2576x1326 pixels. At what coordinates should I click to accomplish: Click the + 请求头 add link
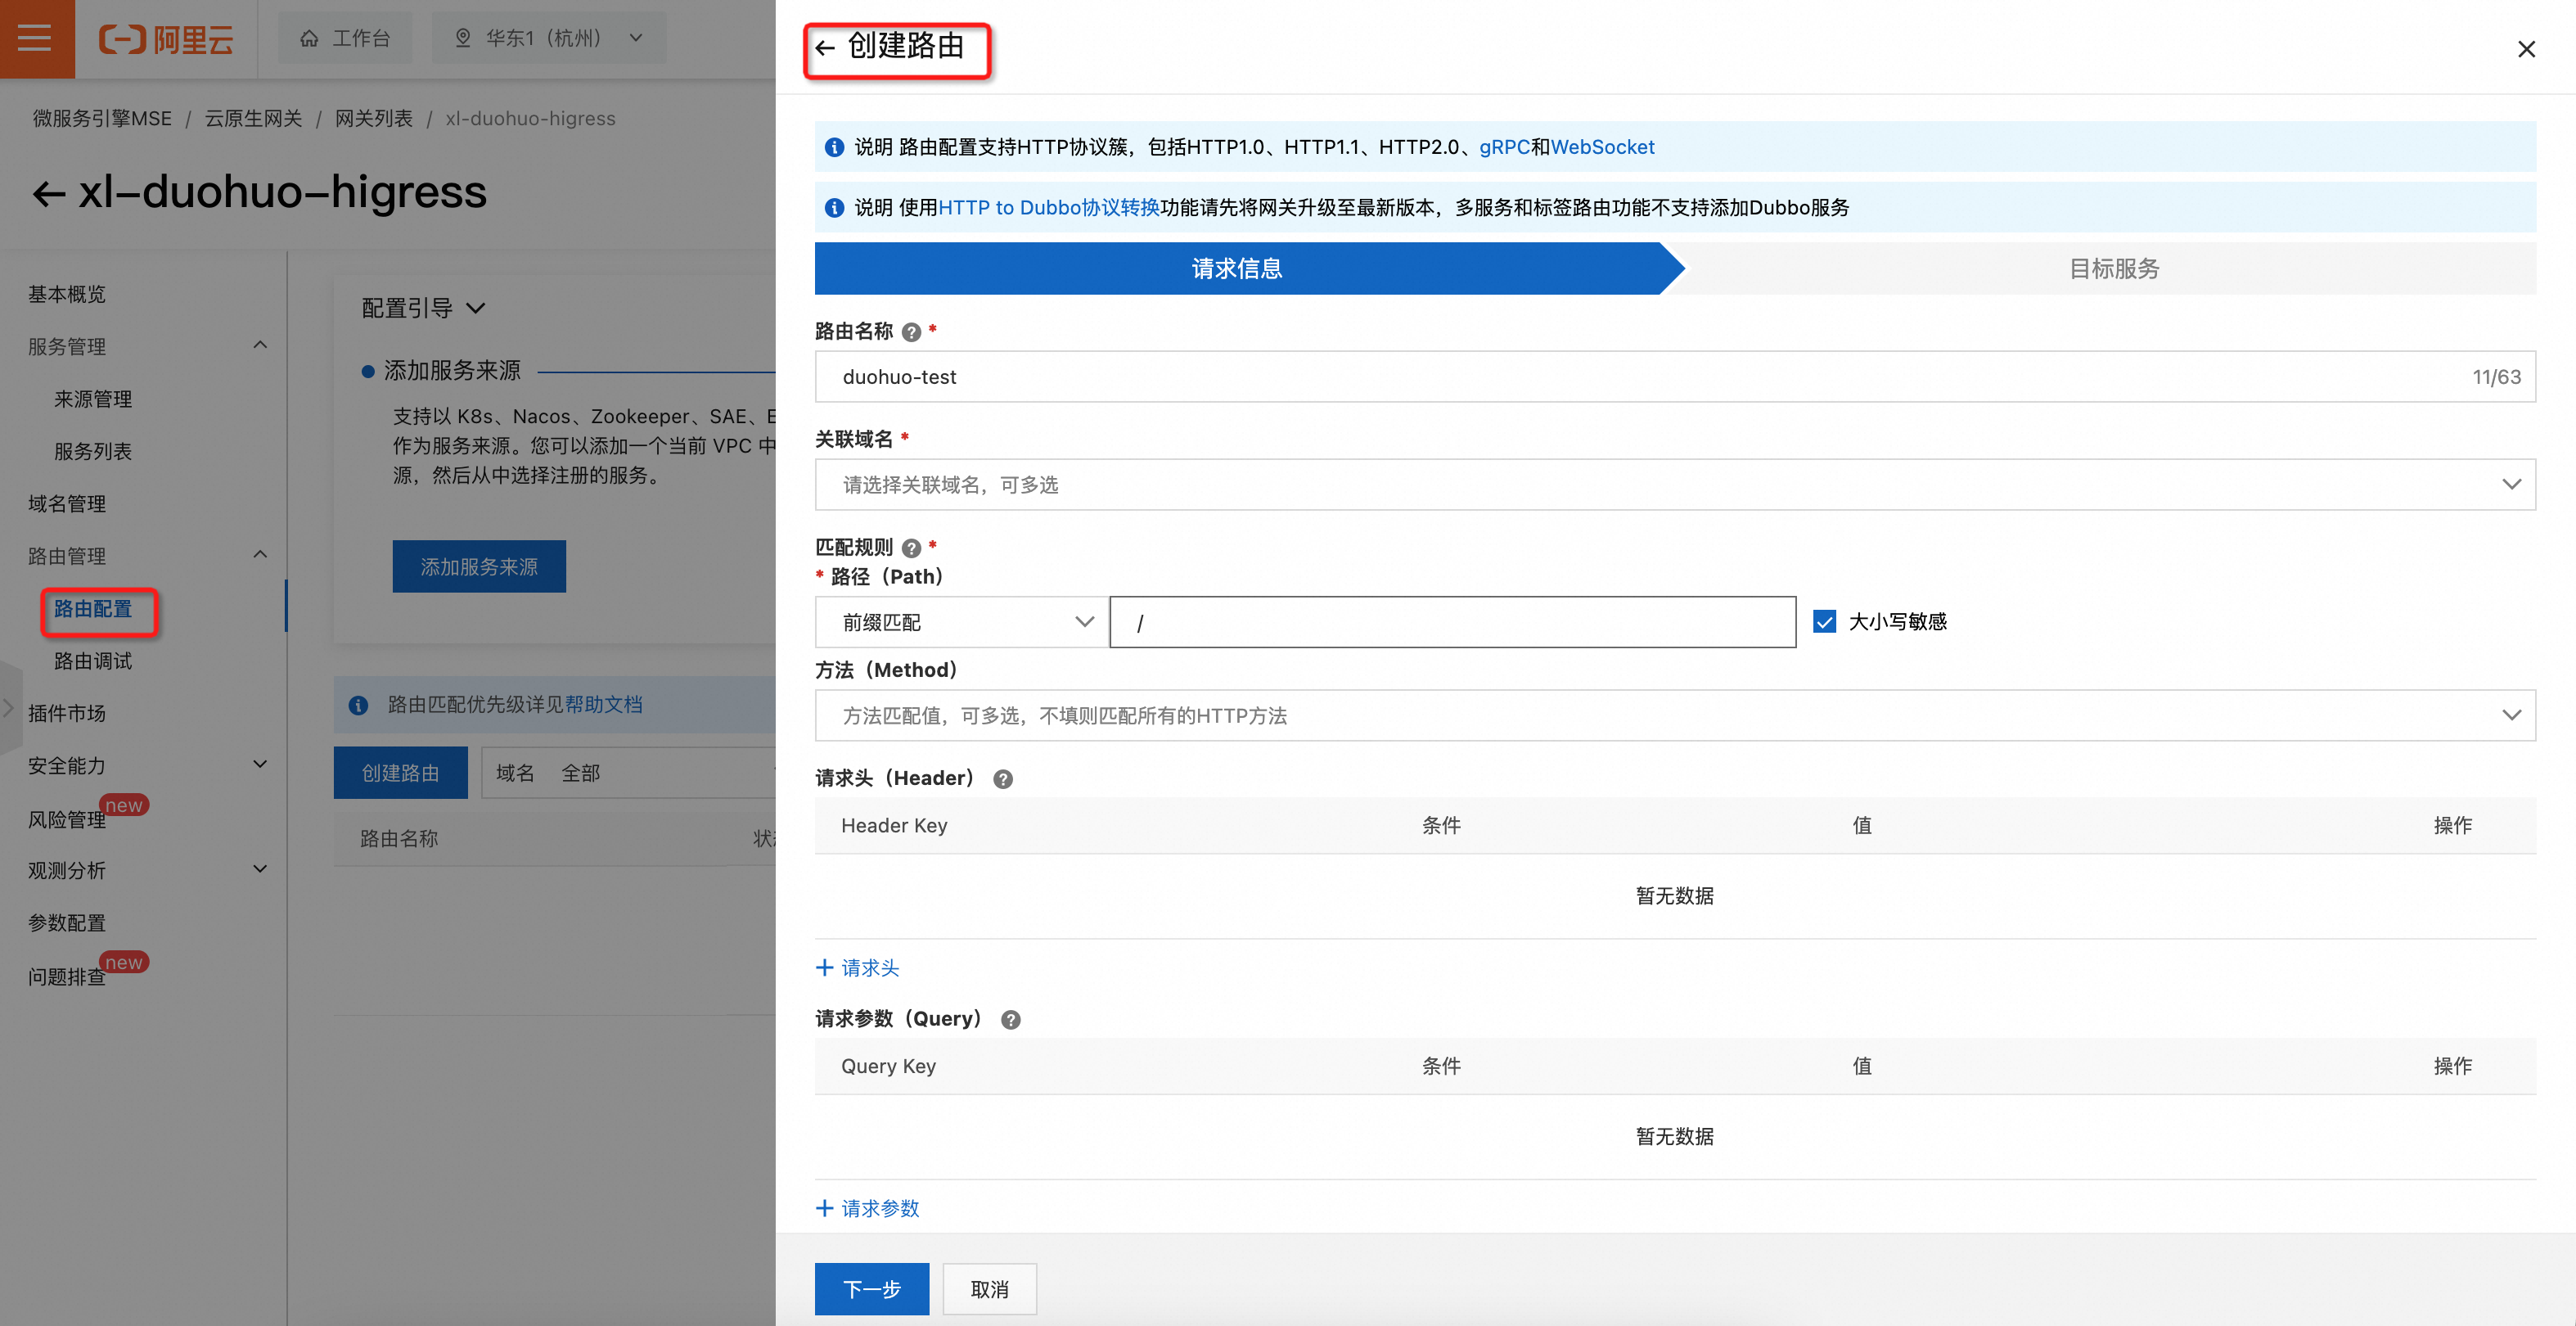pyautogui.click(x=858, y=968)
